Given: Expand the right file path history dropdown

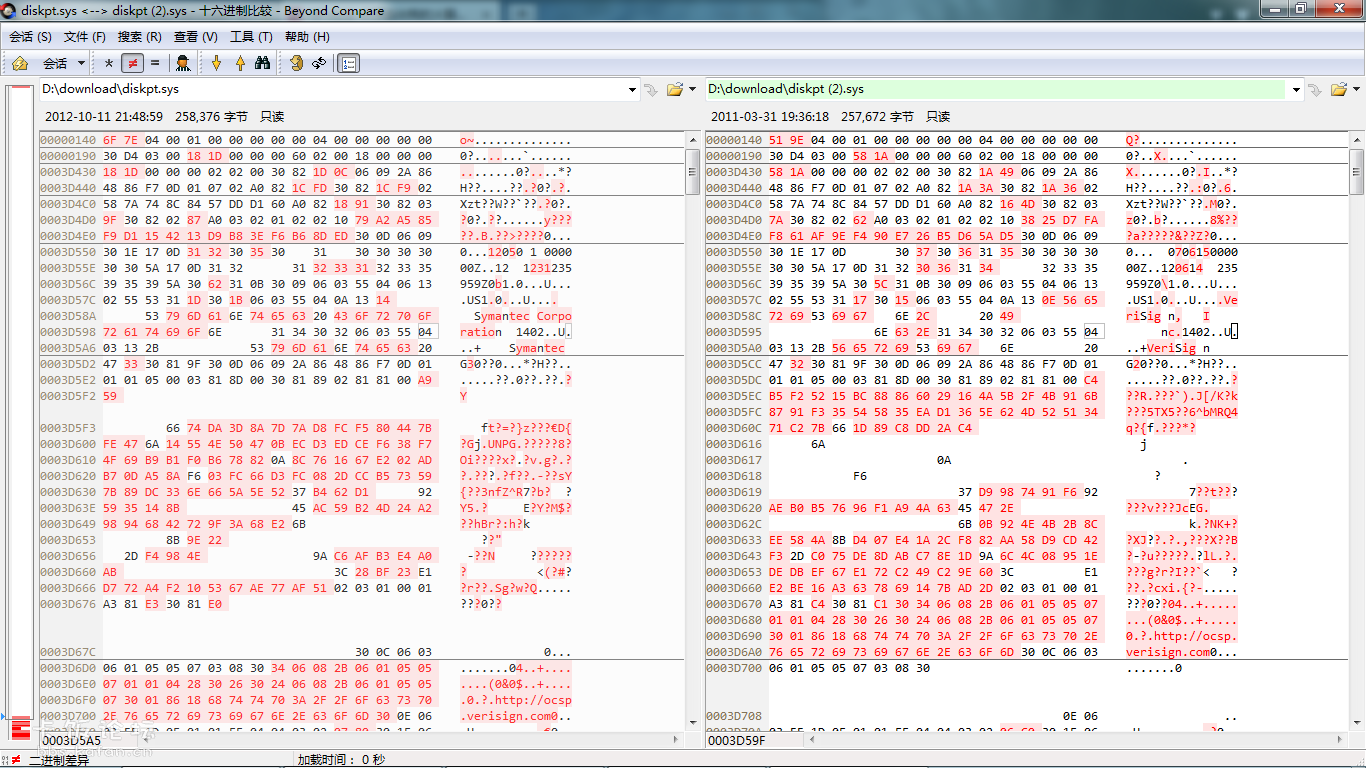Looking at the screenshot, I should click(x=1297, y=90).
